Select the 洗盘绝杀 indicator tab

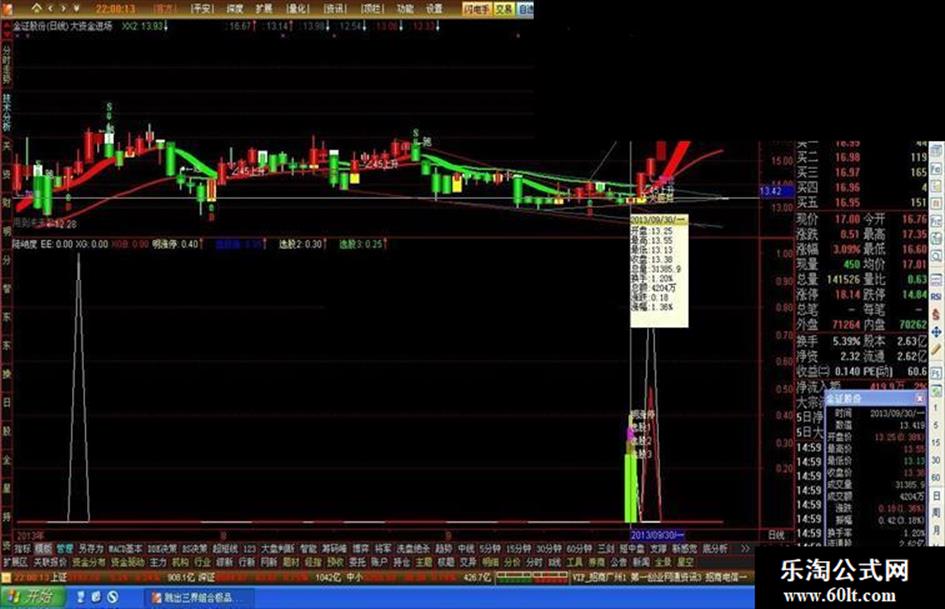click(413, 549)
